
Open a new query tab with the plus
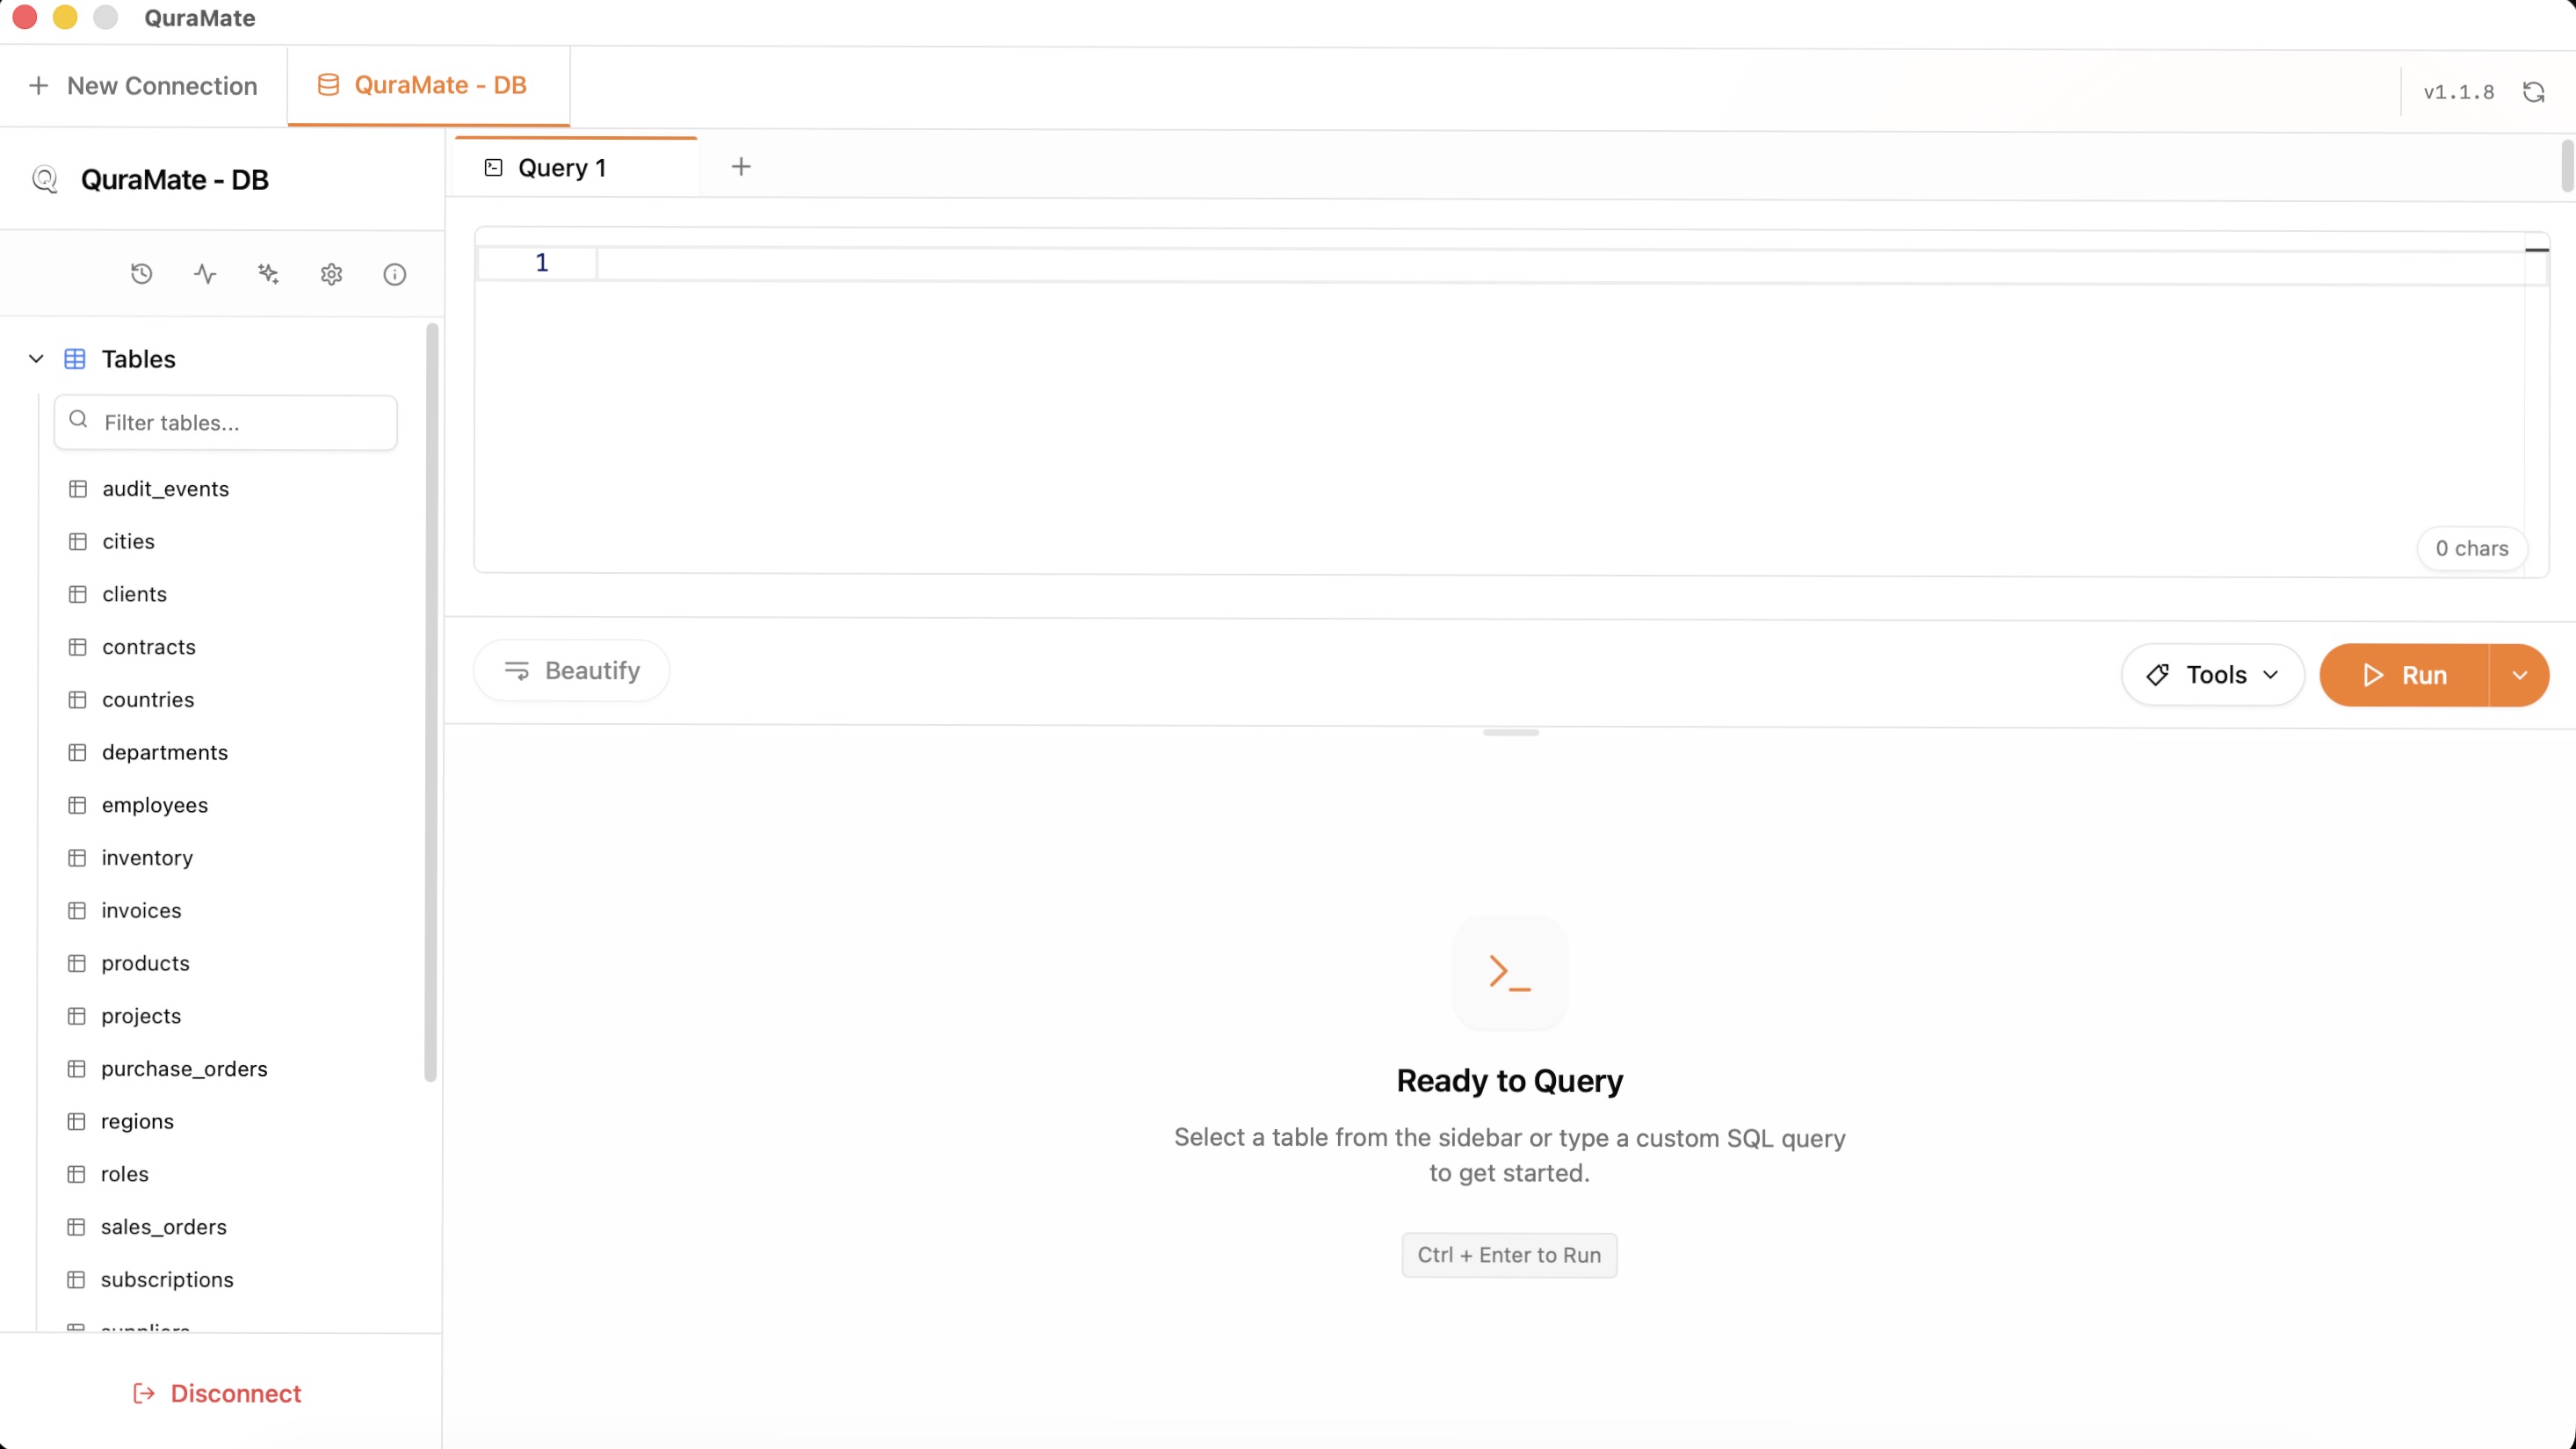[741, 166]
